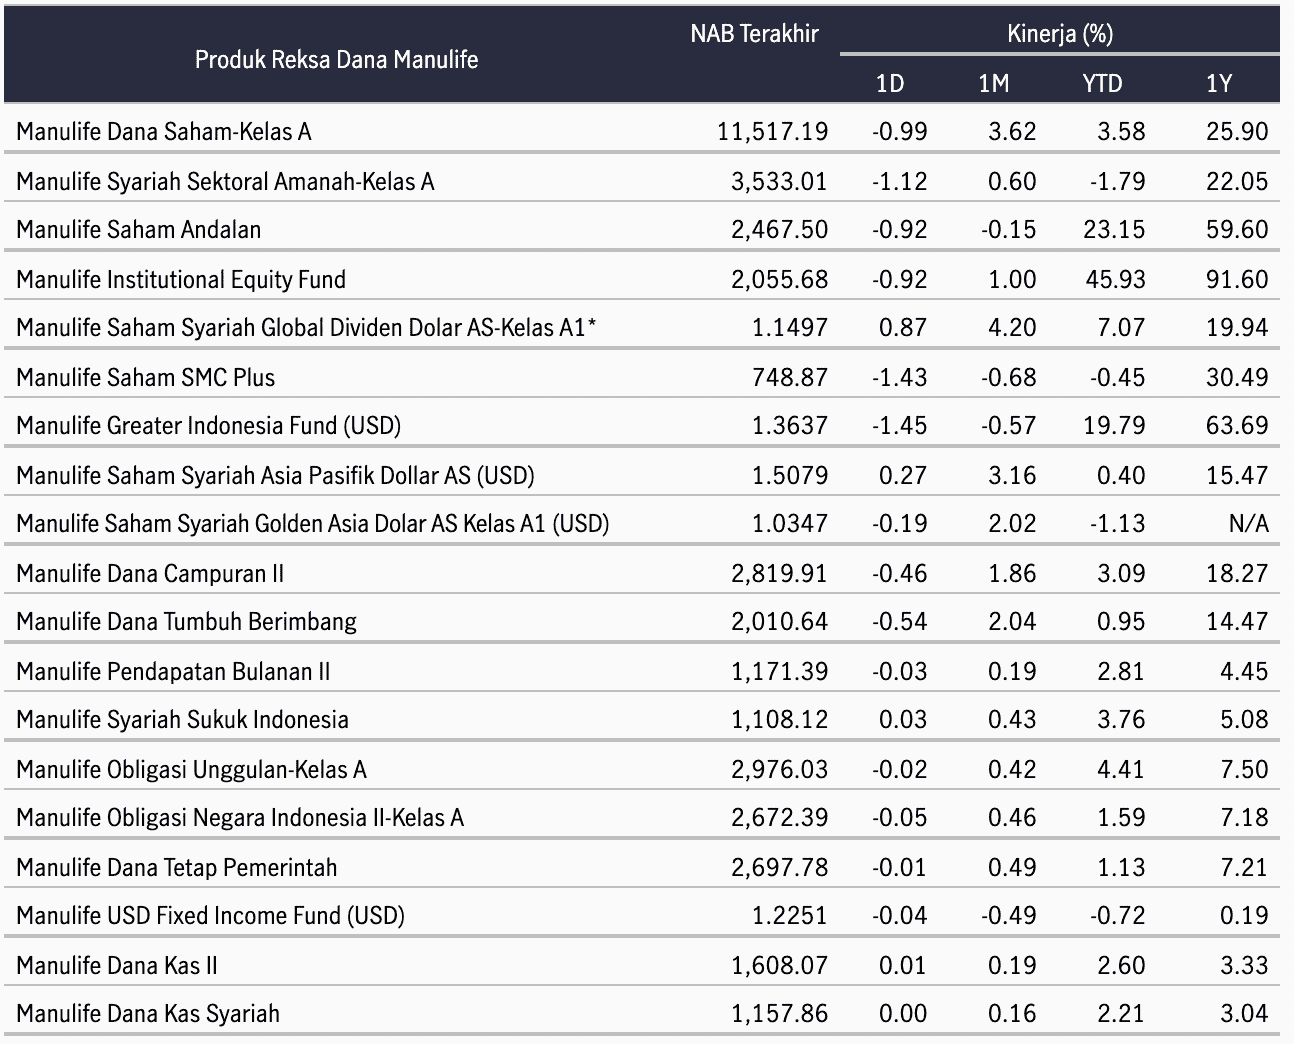This screenshot has height=1044, width=1294.
Task: Click 'Manulife Saham Syariah Golden Asia Dolar AS Kelas A1 (USD)'
Action: (x=313, y=523)
